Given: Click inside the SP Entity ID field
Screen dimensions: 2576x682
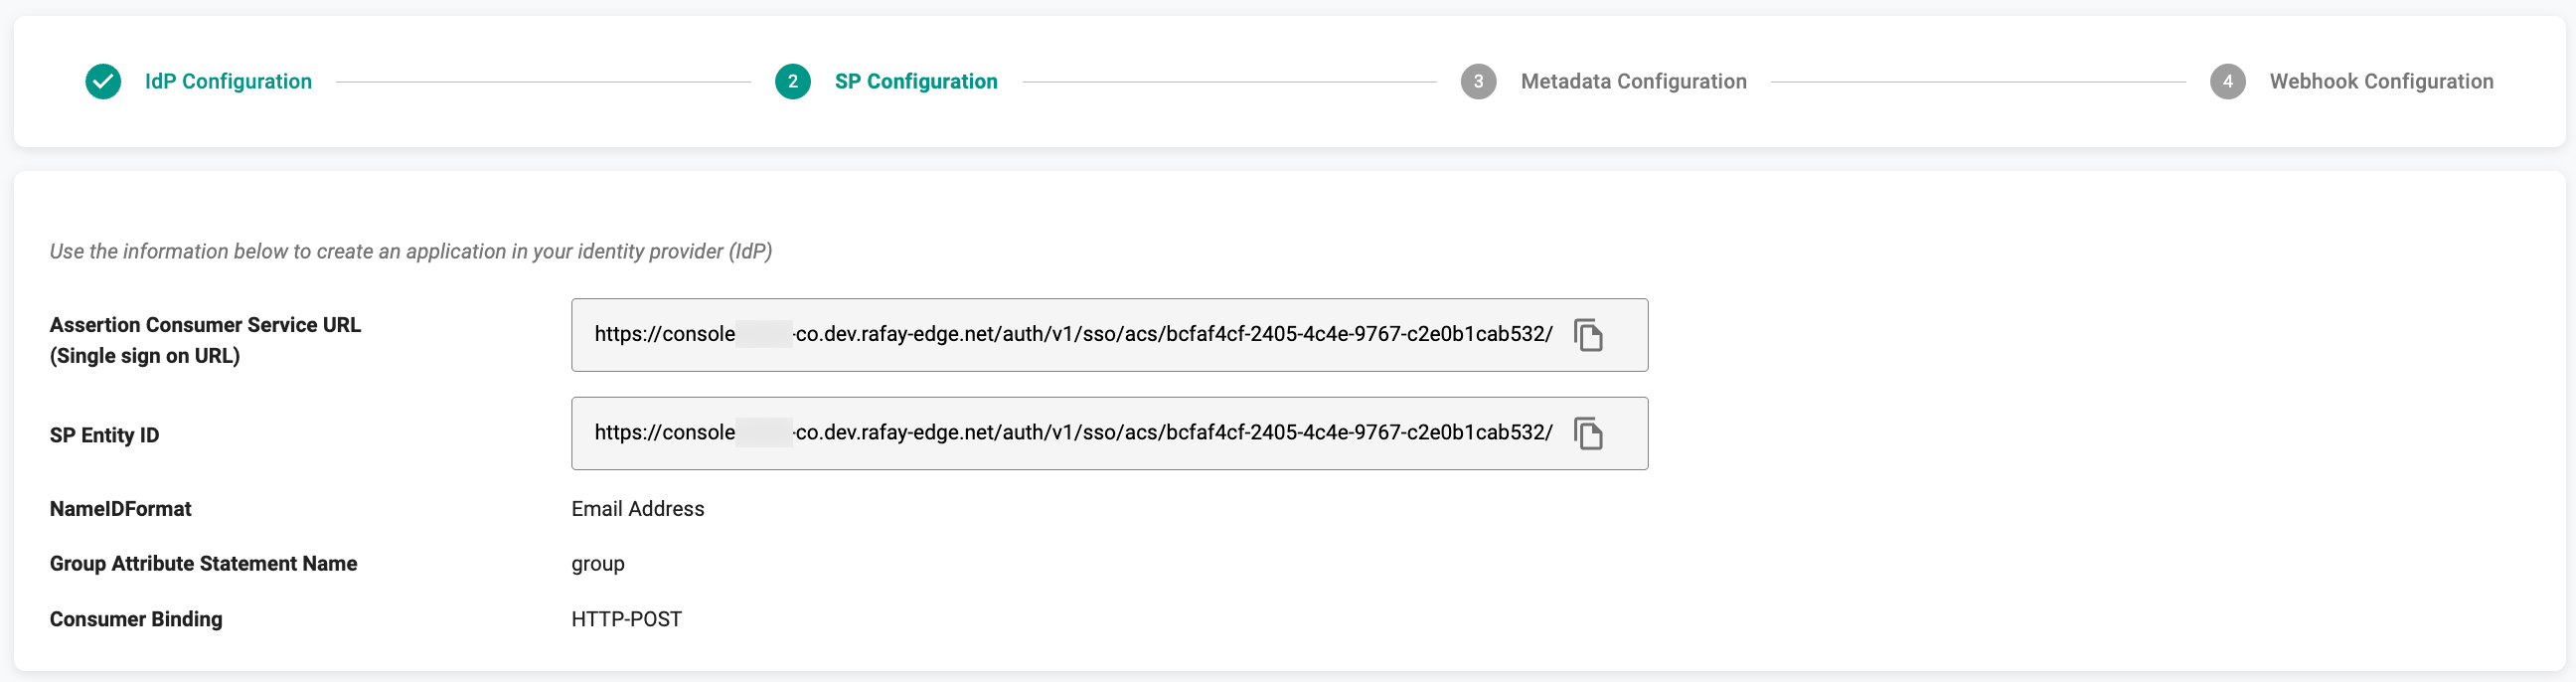Looking at the screenshot, I should click(x=1072, y=434).
